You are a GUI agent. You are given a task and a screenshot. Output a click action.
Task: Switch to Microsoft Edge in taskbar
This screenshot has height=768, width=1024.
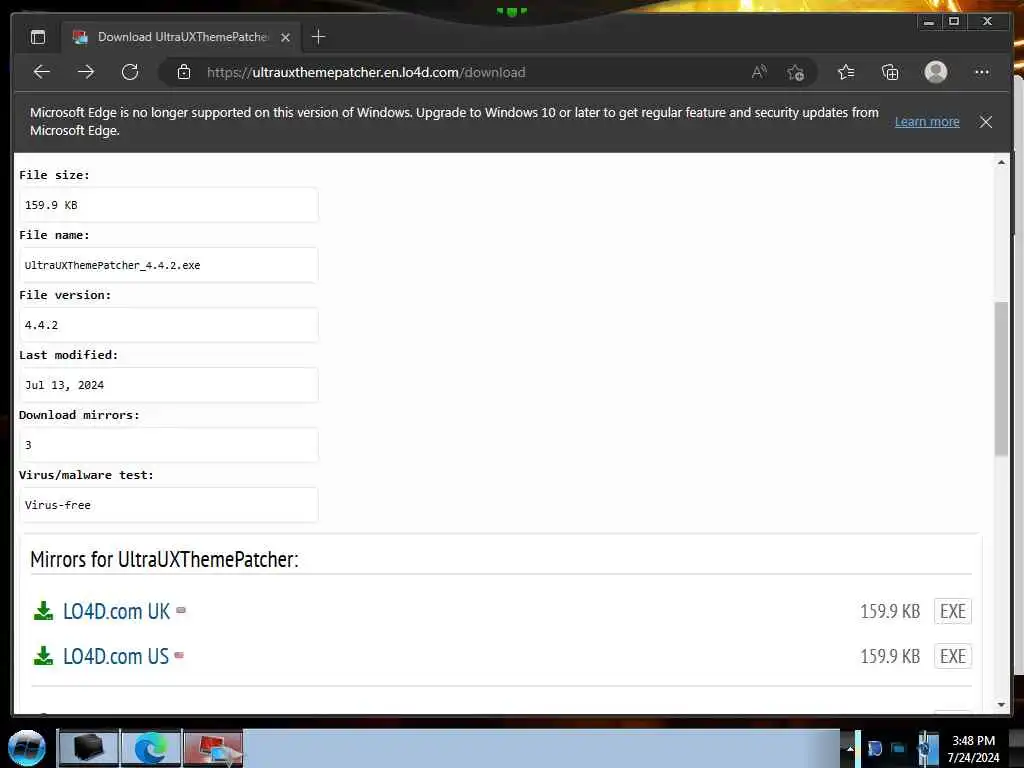pos(151,748)
